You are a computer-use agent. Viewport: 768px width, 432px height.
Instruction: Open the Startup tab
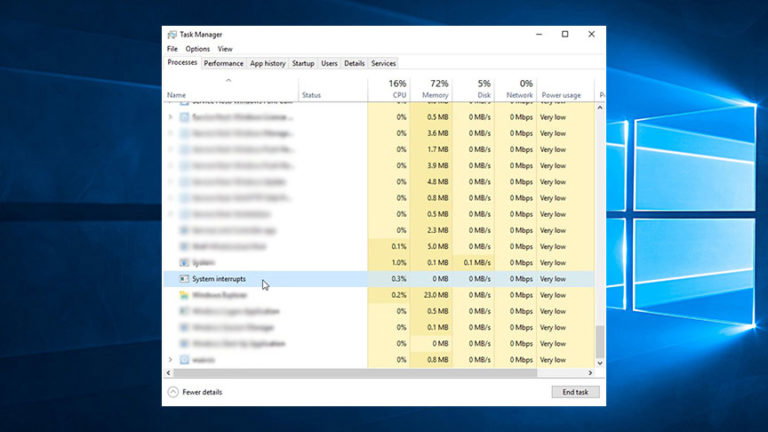303,63
